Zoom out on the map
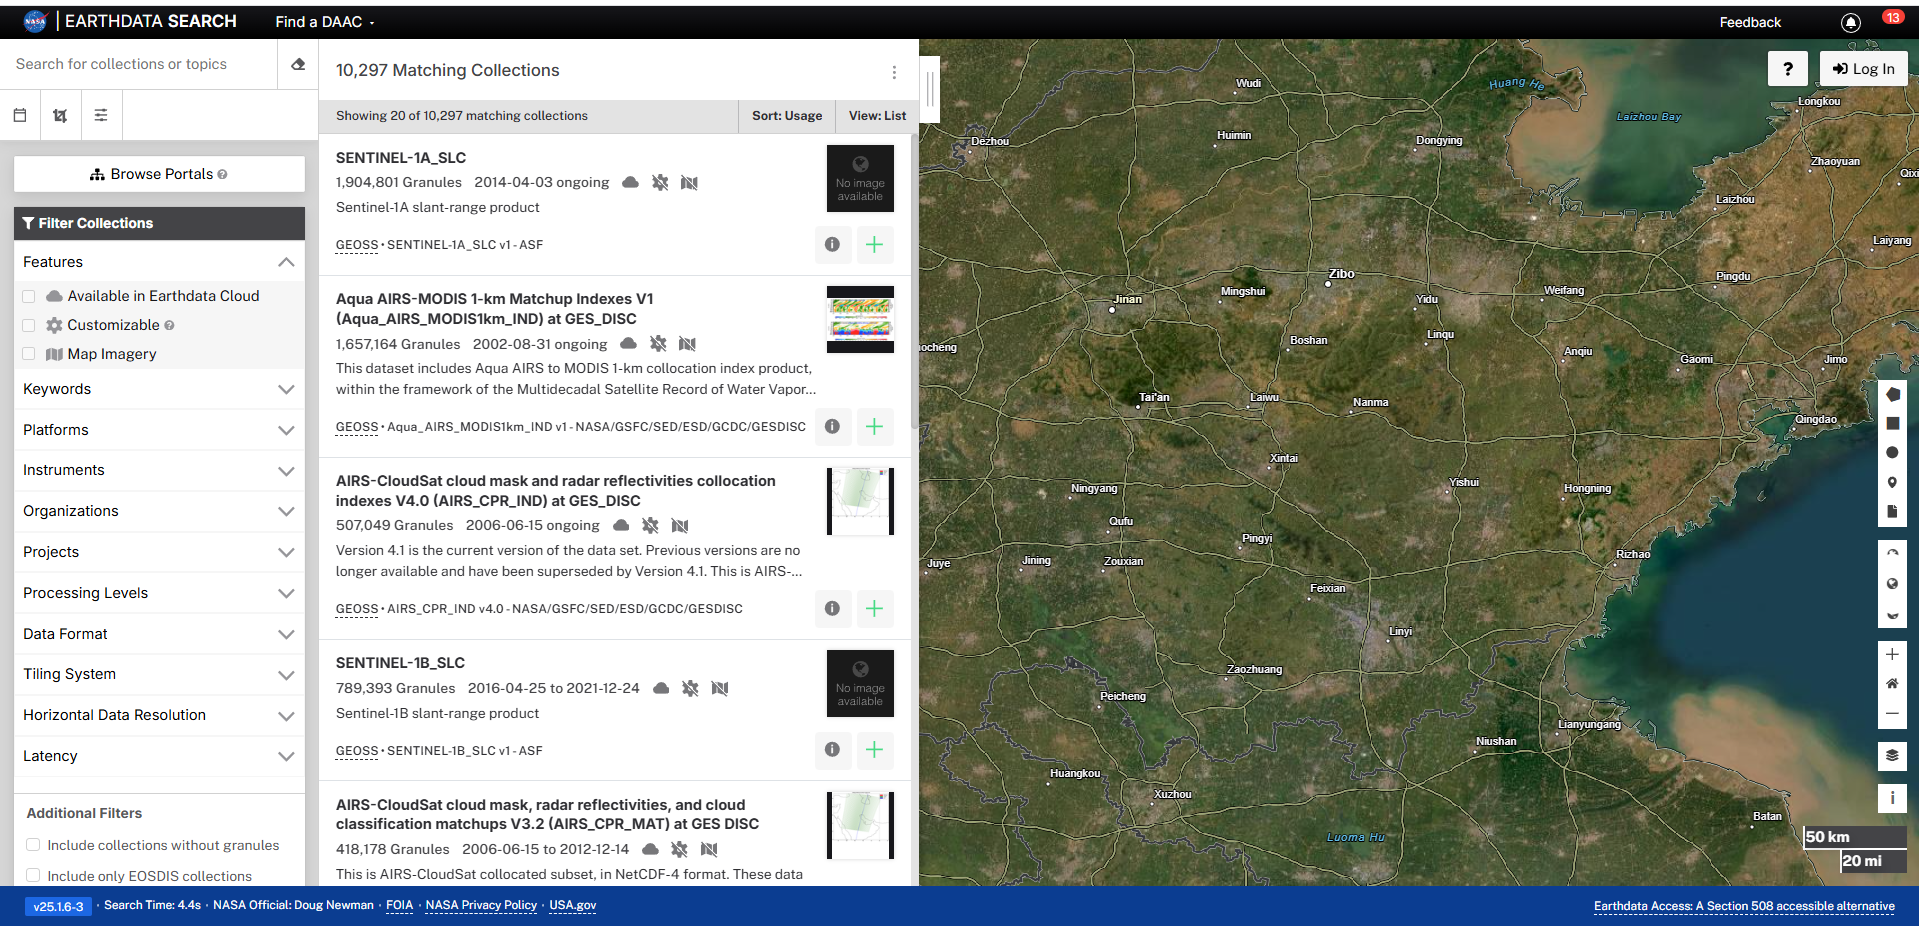Viewport: 1919px width, 926px height. [1892, 714]
